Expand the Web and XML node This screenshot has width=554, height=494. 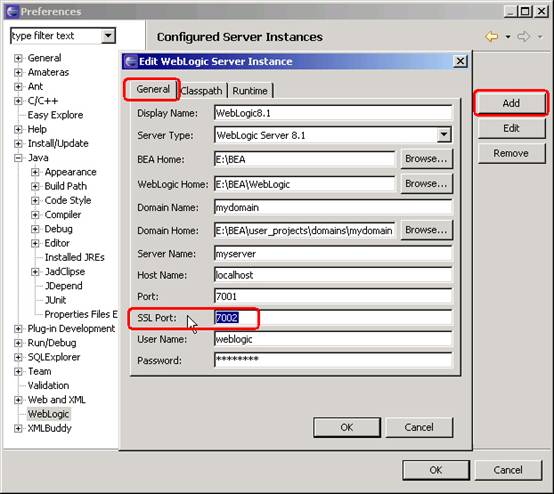point(18,400)
